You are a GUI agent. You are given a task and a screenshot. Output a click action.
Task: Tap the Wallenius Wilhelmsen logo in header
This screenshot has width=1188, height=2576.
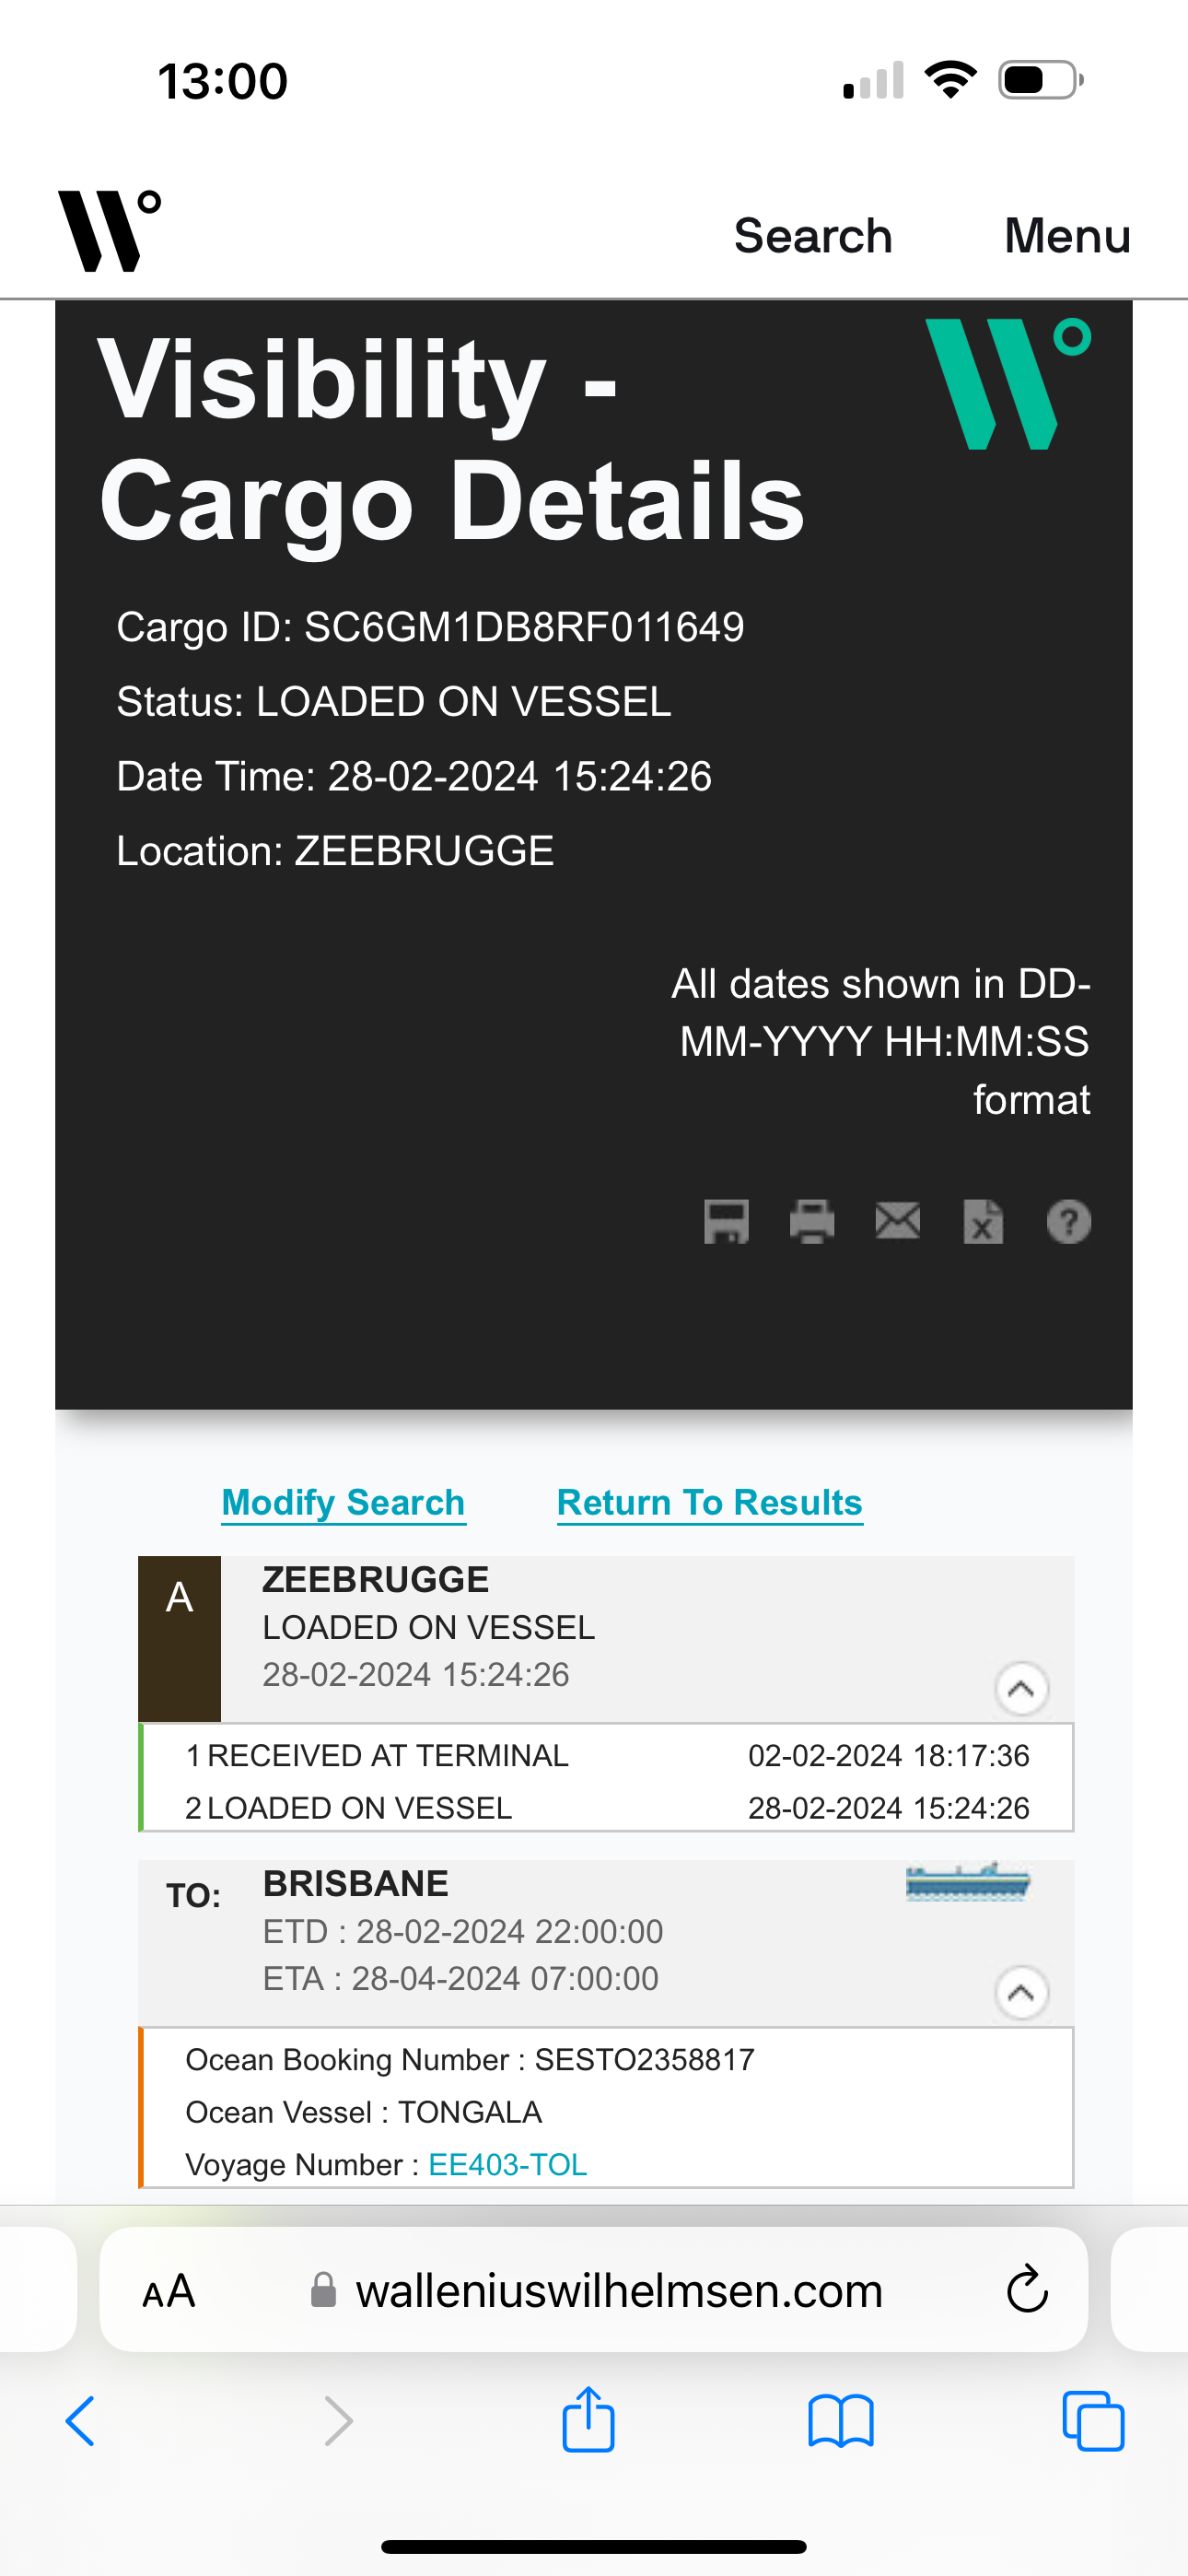[109, 231]
